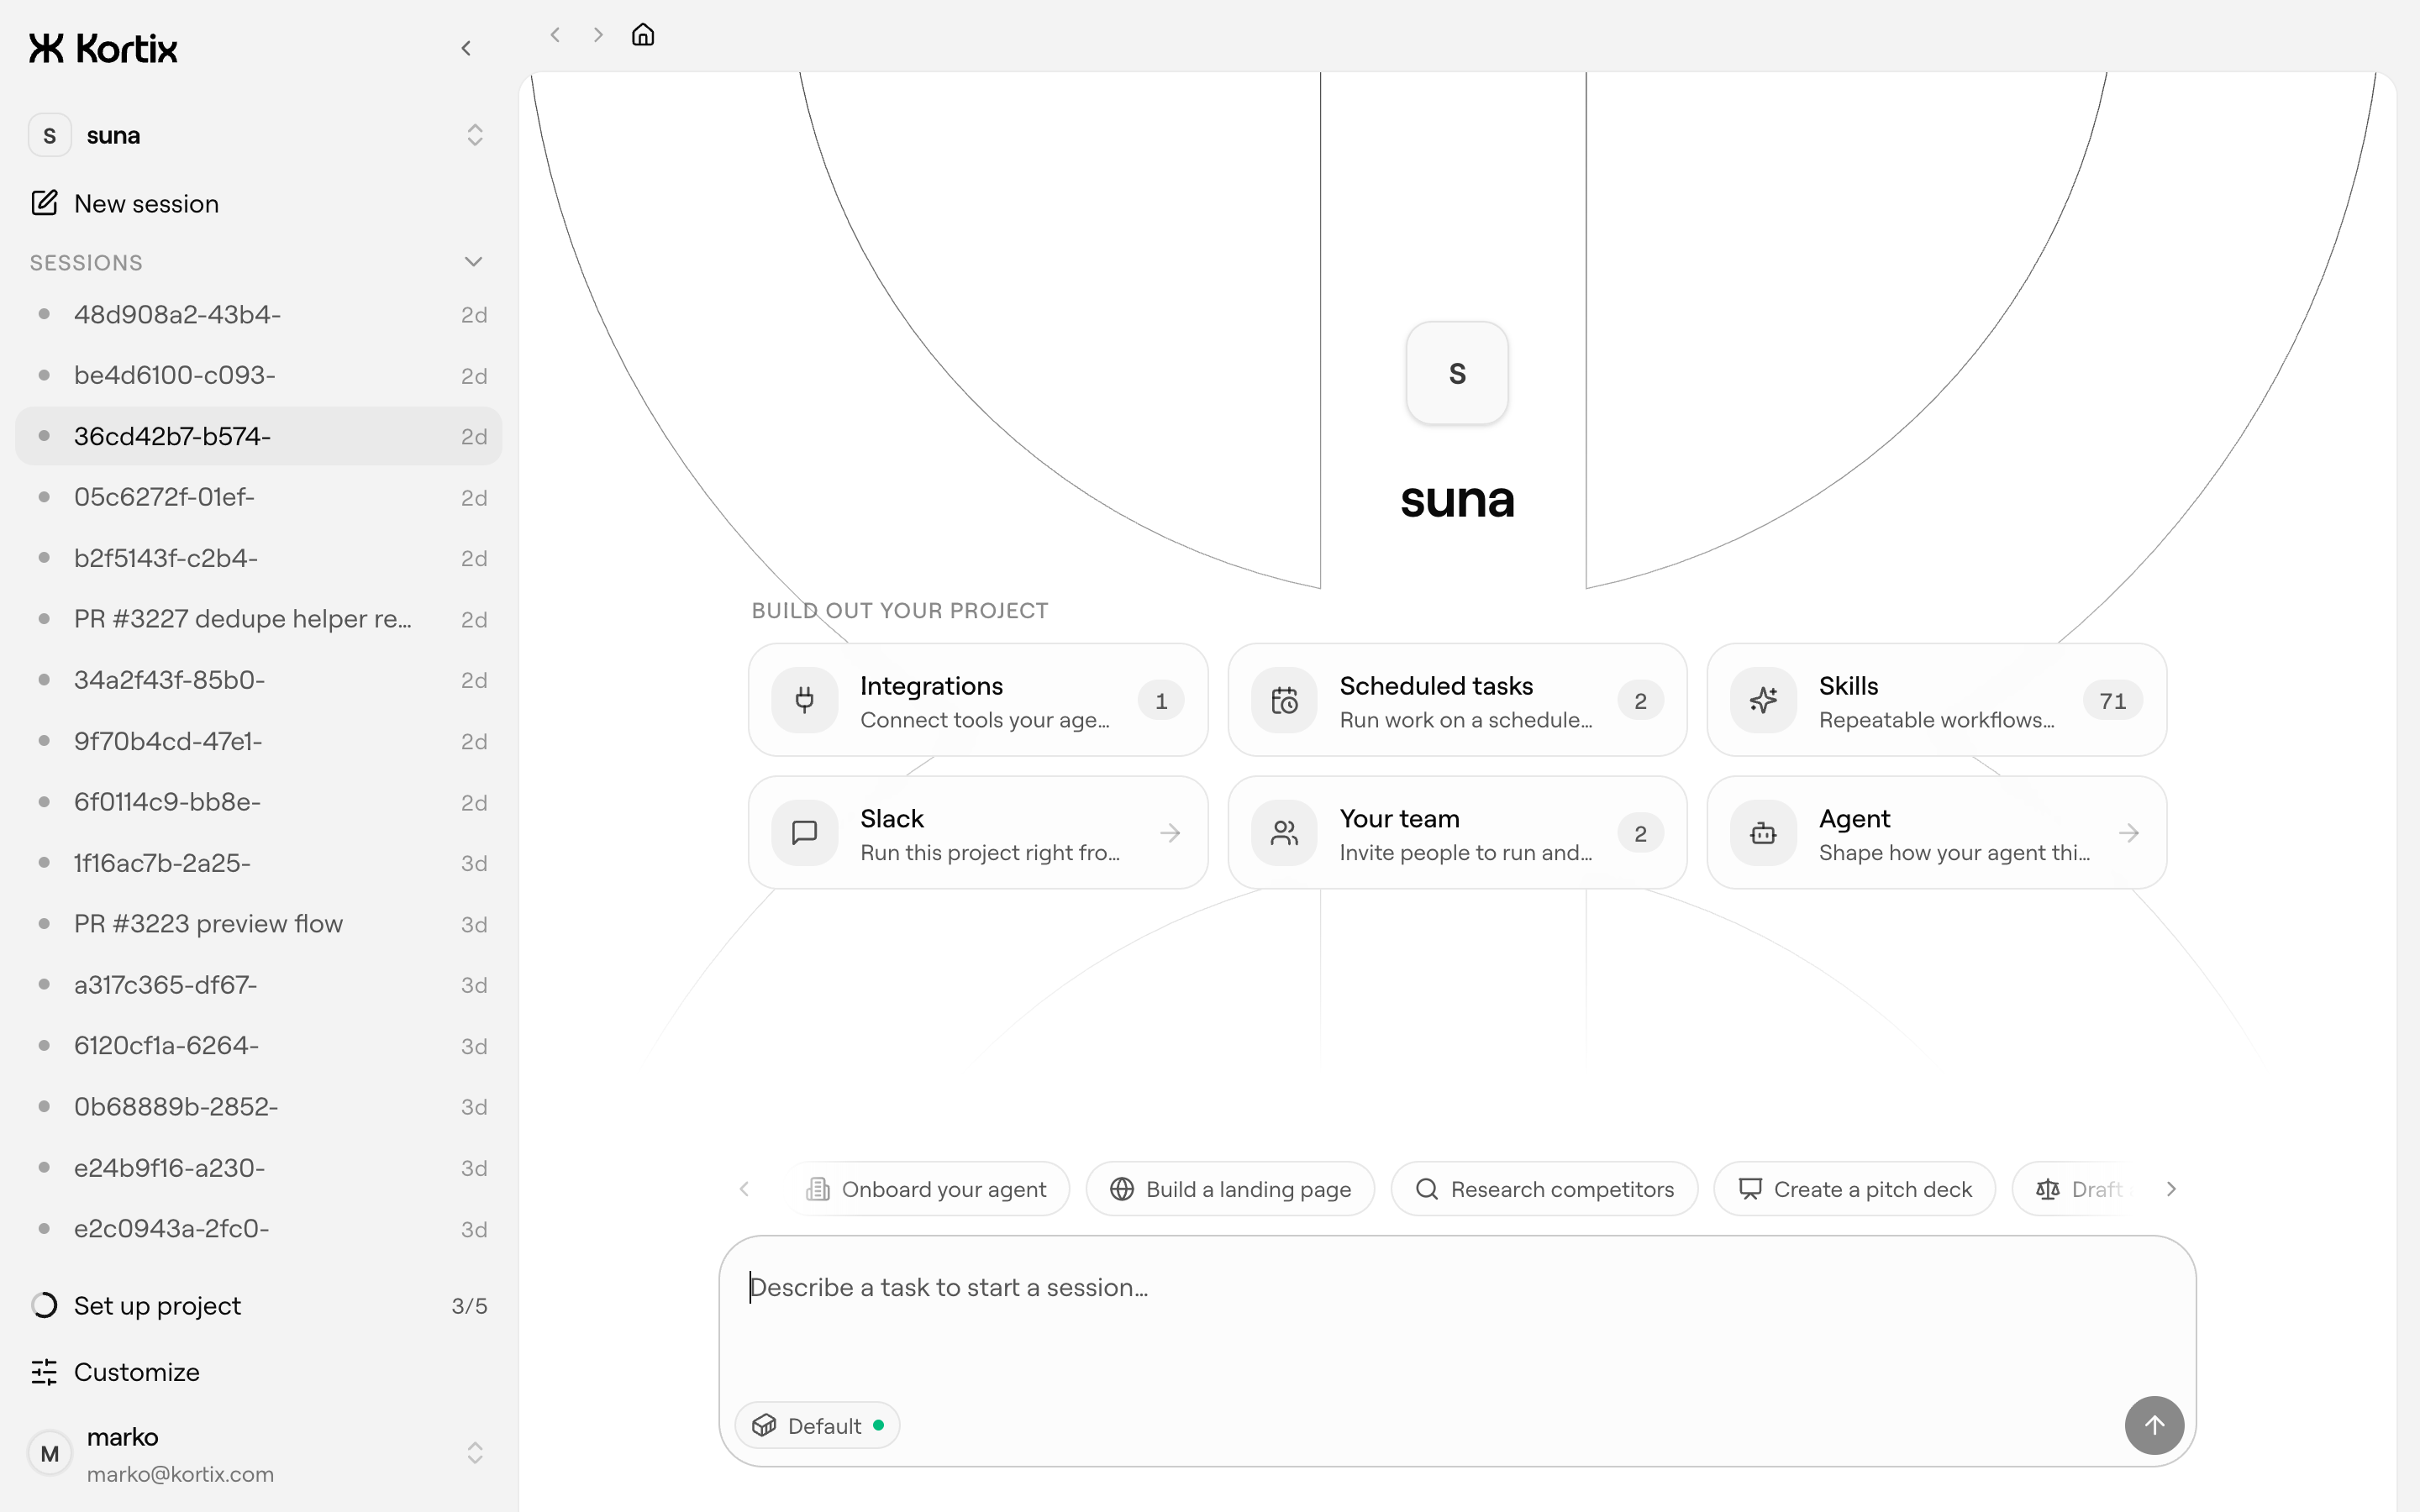The height and width of the screenshot is (1512, 2420).
Task: Collapse the SESSIONS section
Action: coord(474,262)
